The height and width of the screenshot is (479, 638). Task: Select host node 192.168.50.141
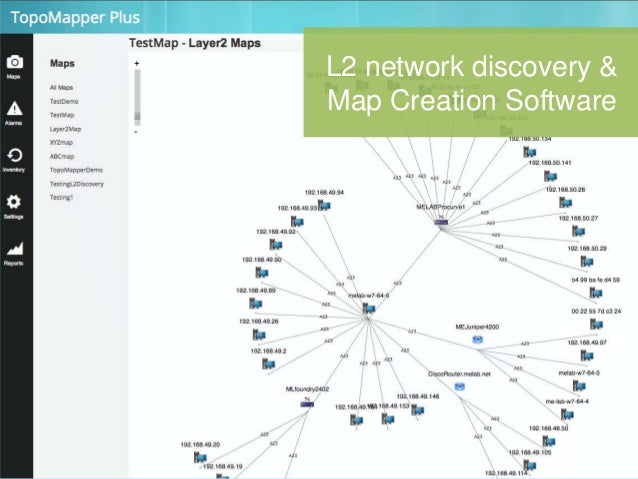coord(551,176)
